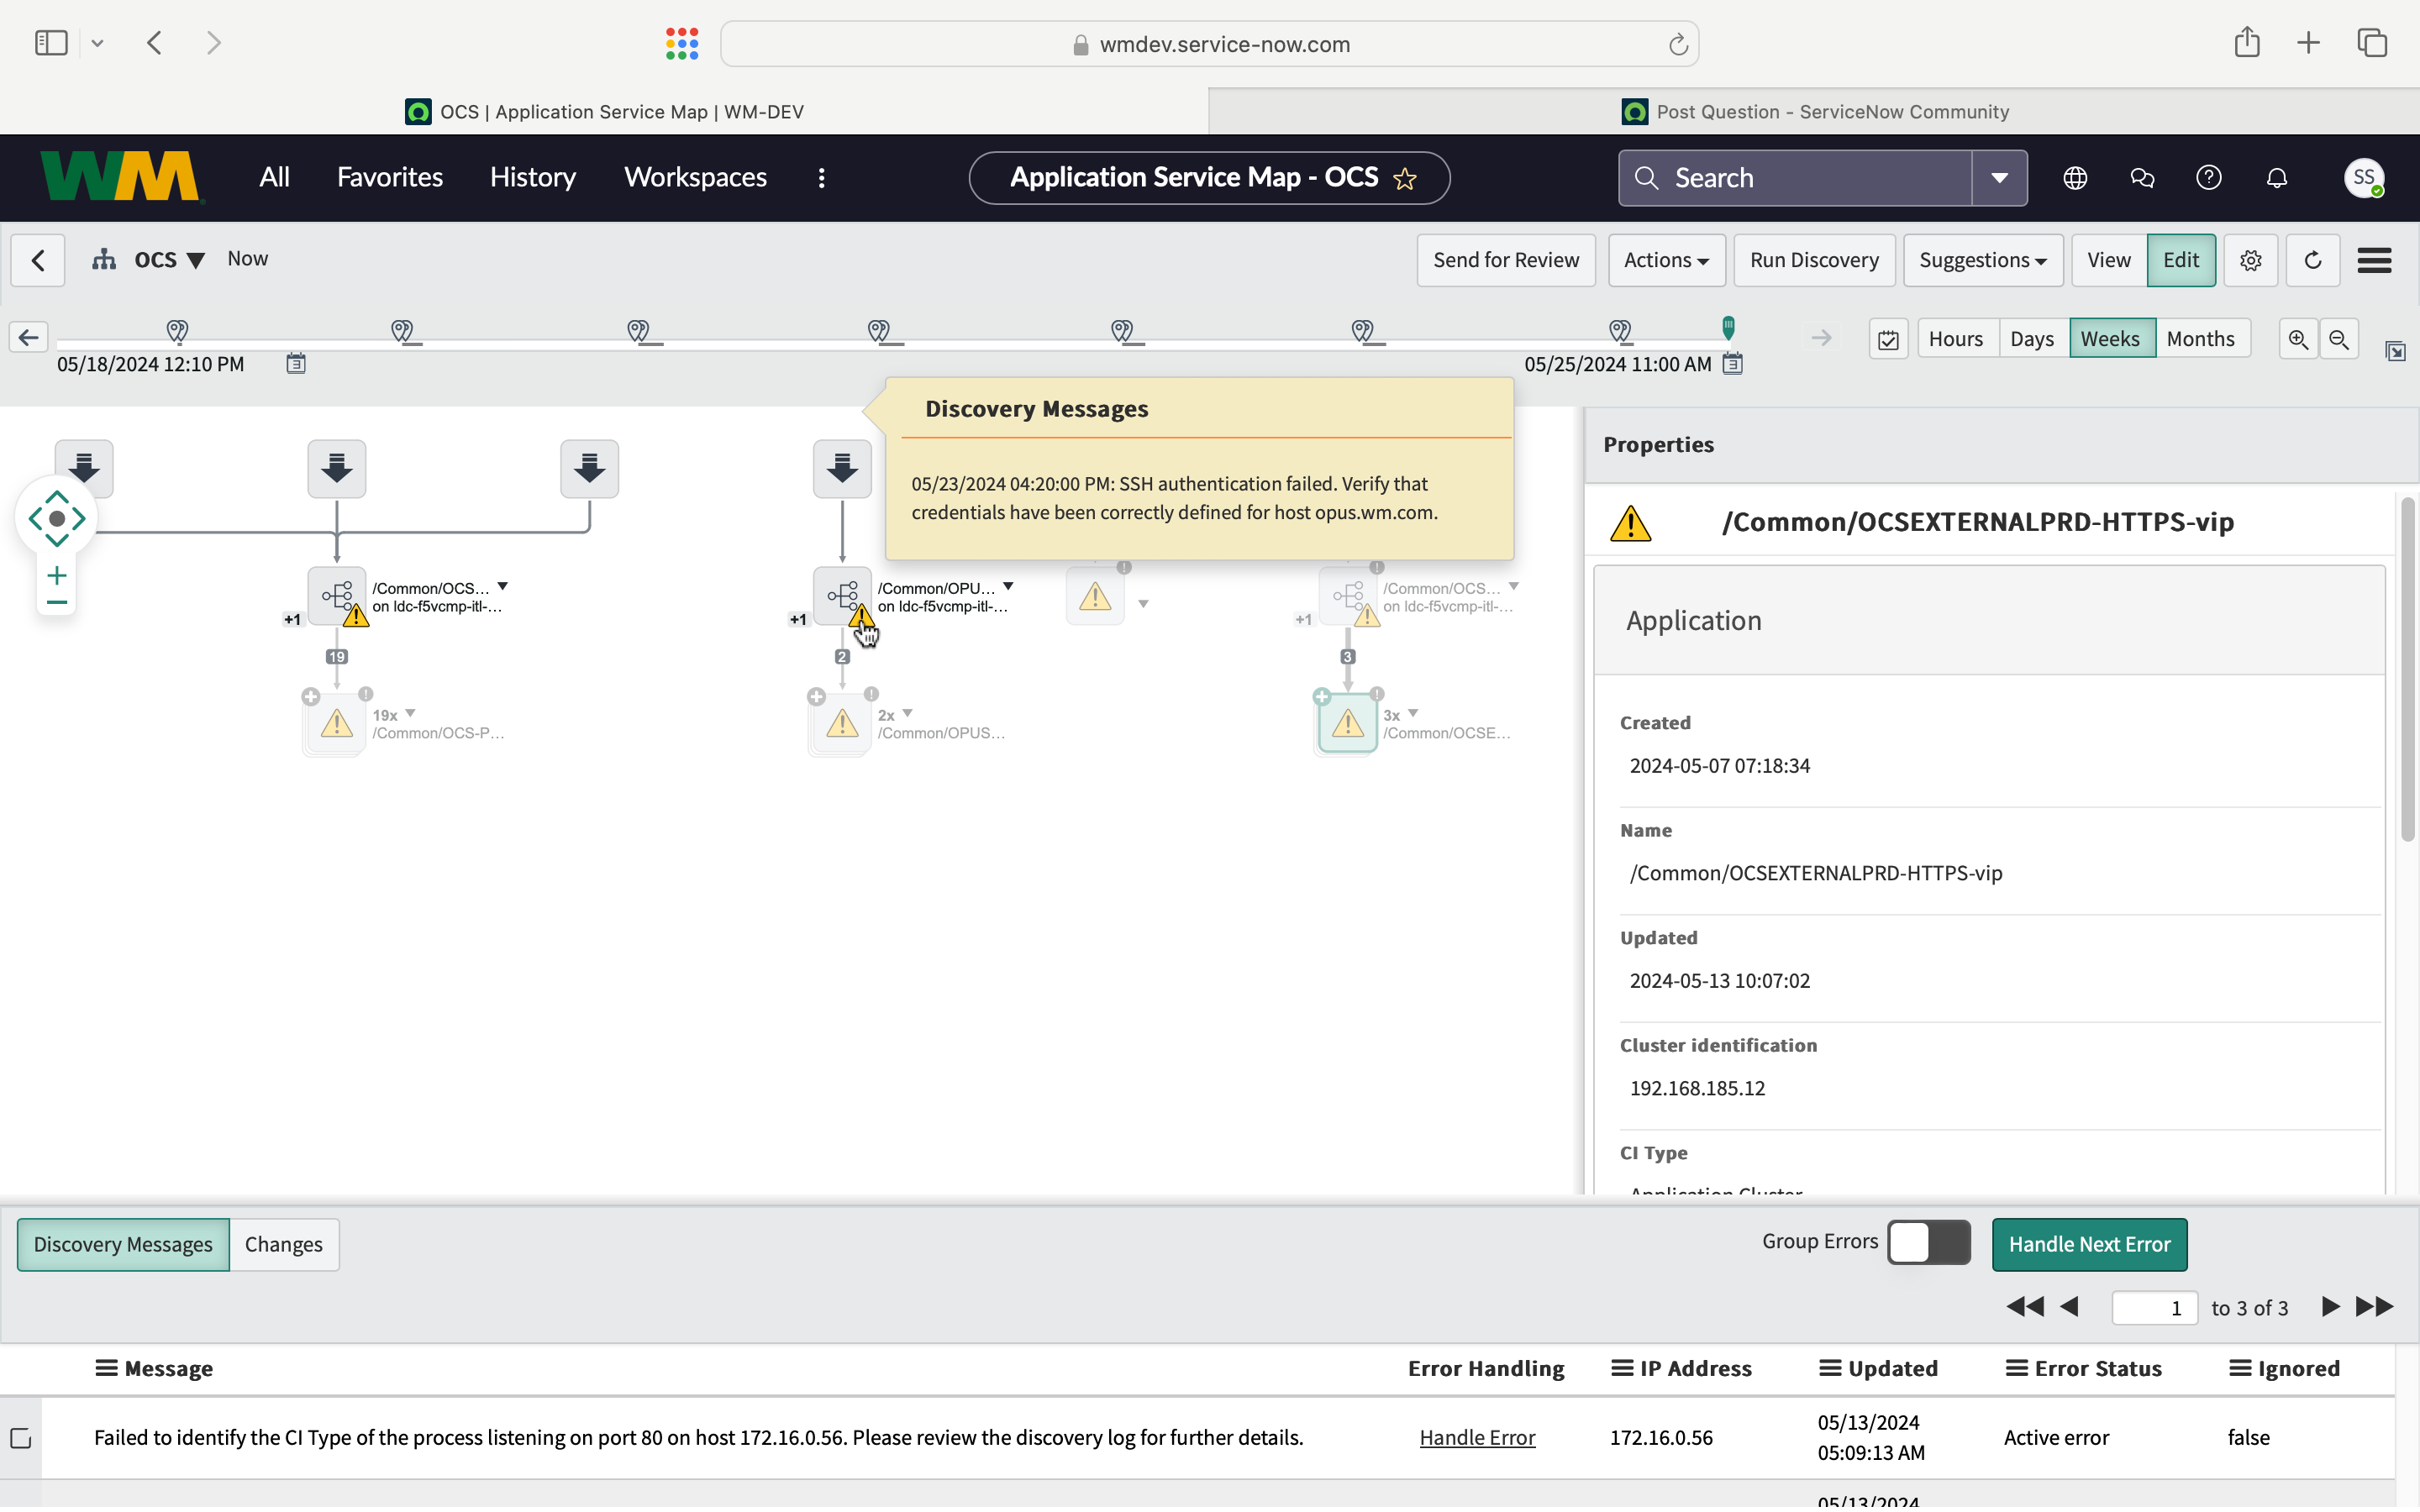The width and height of the screenshot is (2420, 1512).
Task: Select Days time scale
Action: click(x=2032, y=339)
